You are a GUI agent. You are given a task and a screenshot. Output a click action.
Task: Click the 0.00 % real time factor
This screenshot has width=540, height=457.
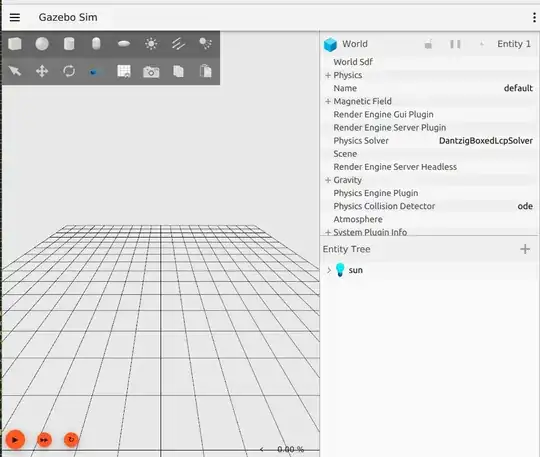tap(290, 449)
